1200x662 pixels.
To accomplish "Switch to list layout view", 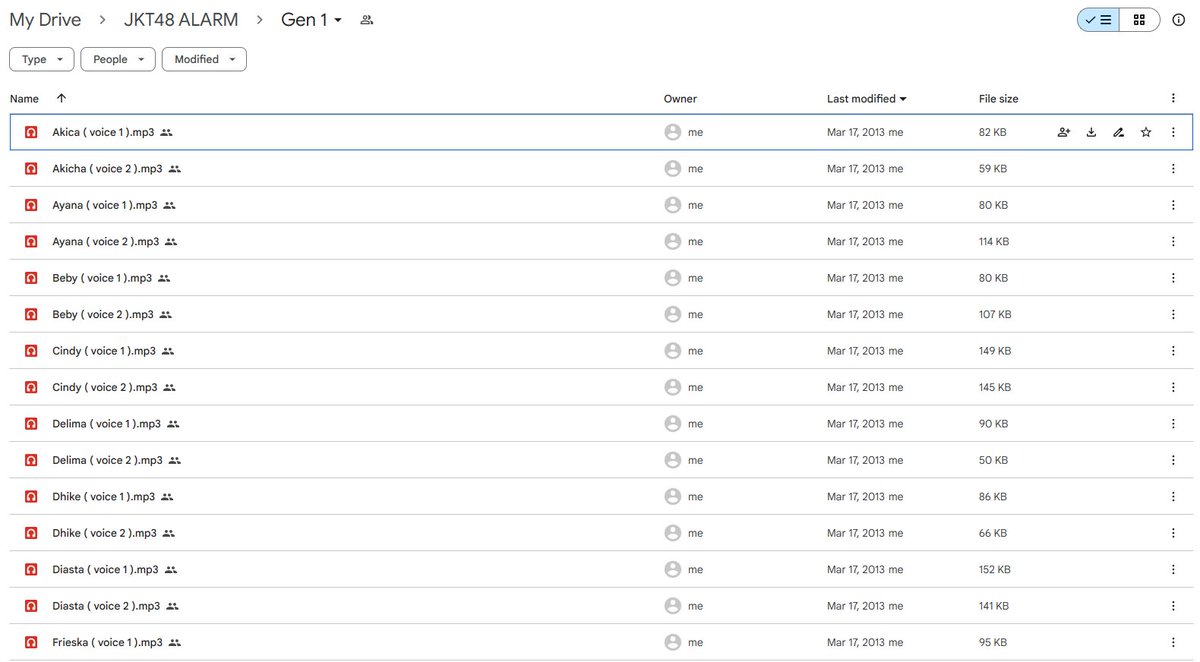I will 1098,20.
